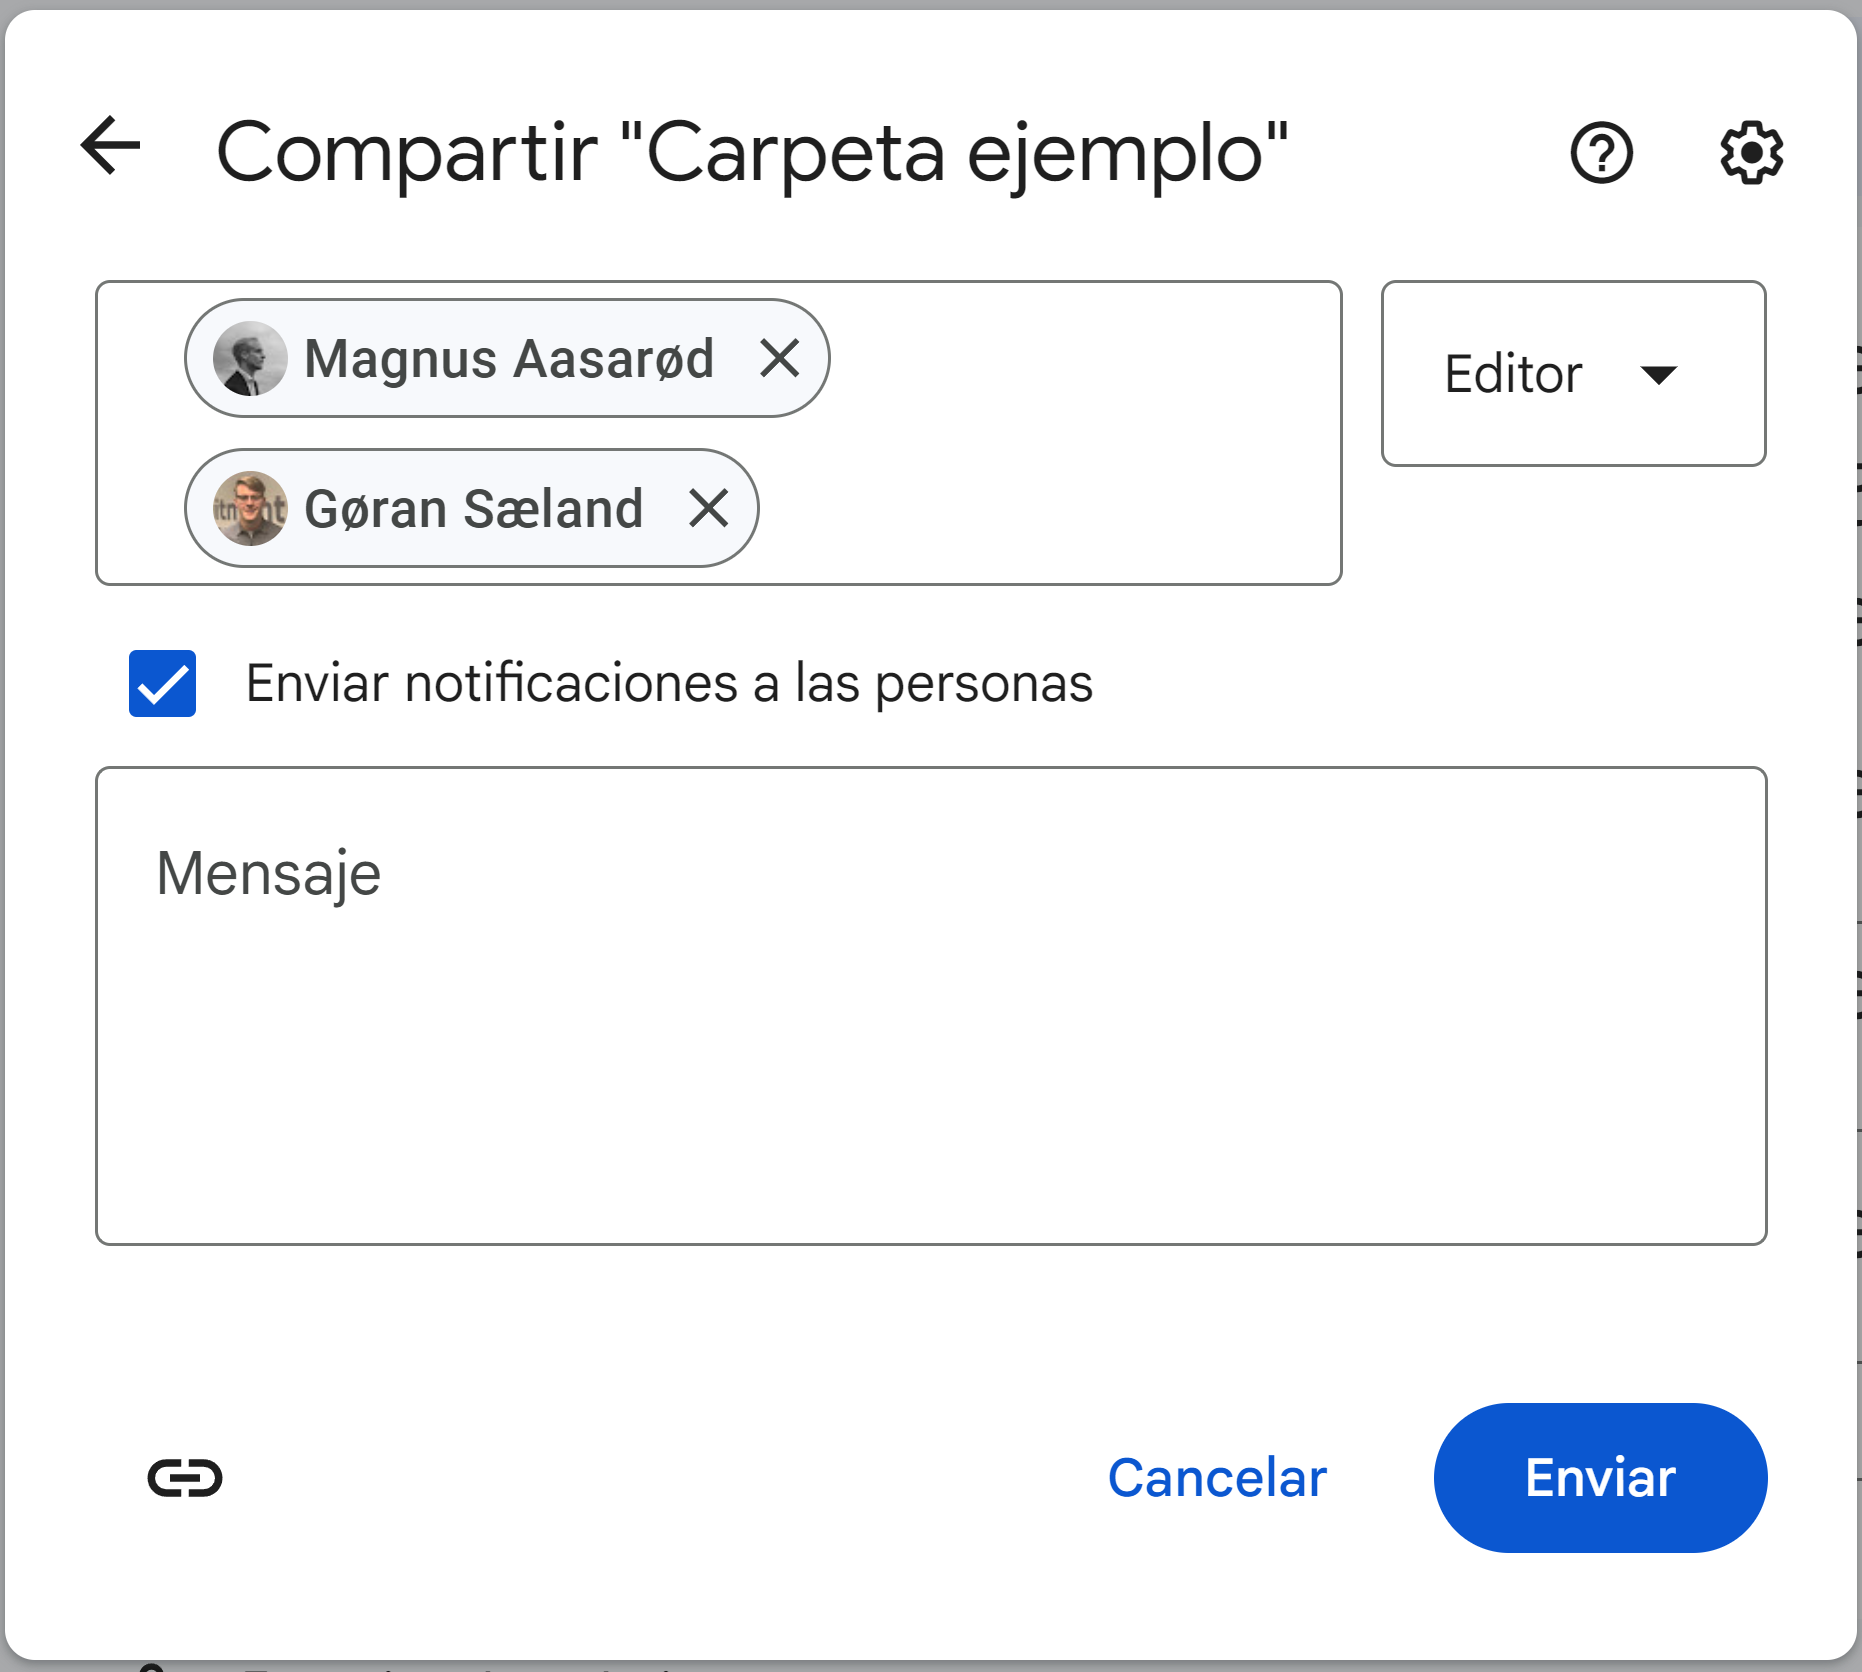The height and width of the screenshot is (1672, 1862).
Task: Click Gøran Sæland's profile photo
Action: 250,508
